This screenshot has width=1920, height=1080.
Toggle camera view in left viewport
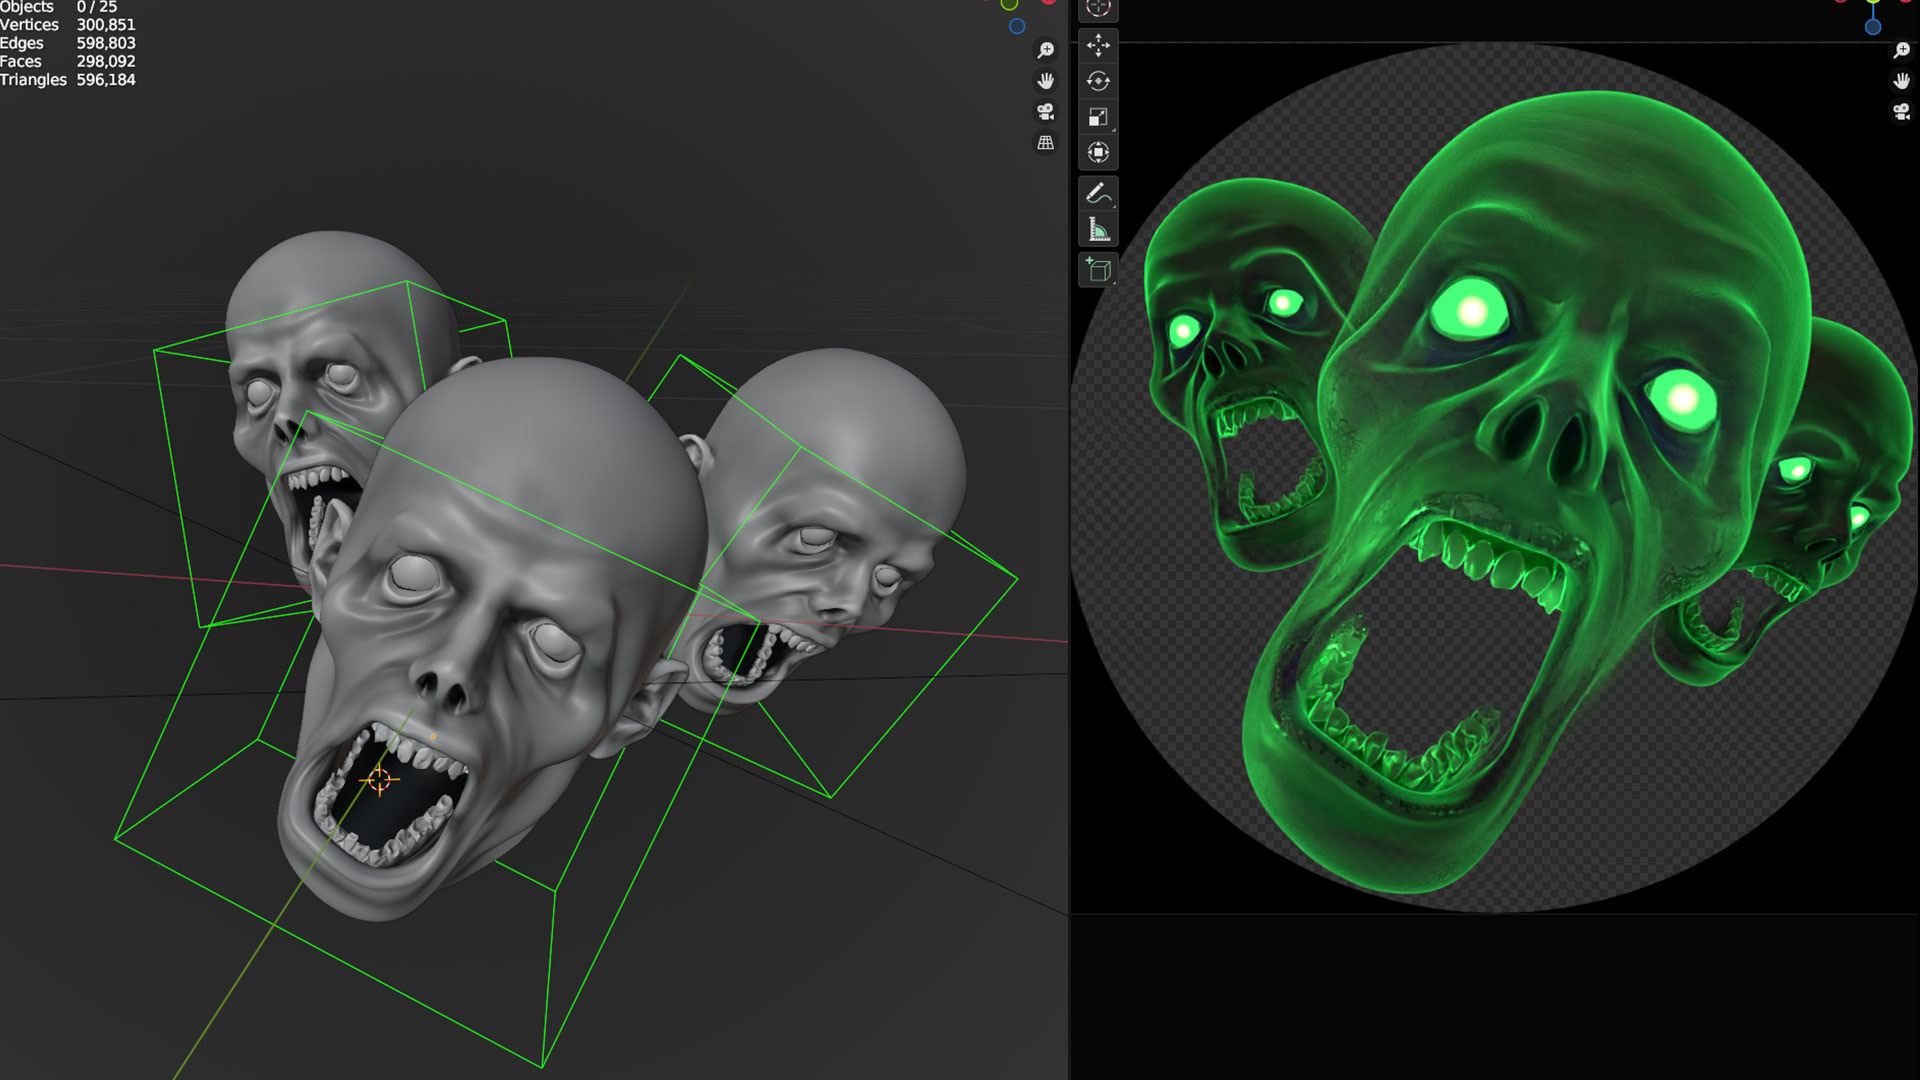coord(1046,112)
